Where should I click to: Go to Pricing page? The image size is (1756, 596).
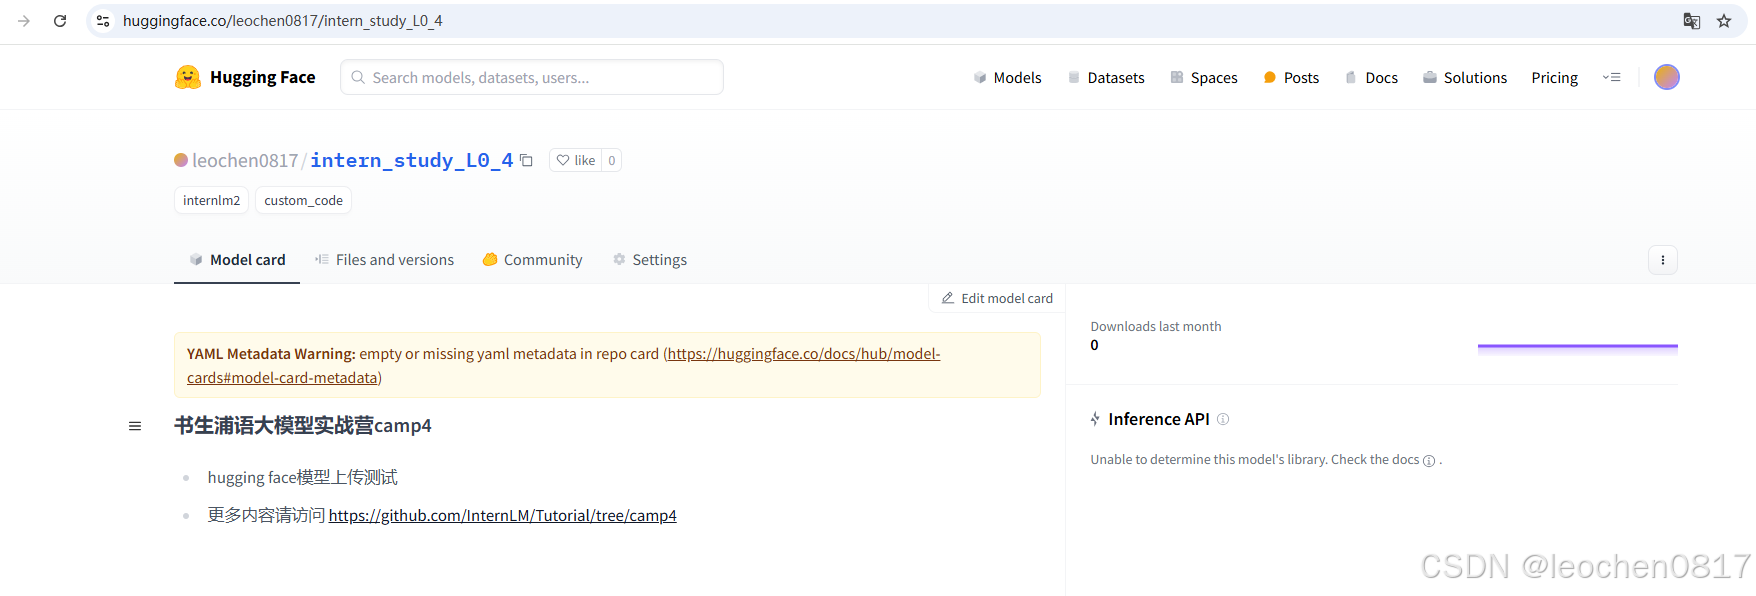coord(1555,77)
